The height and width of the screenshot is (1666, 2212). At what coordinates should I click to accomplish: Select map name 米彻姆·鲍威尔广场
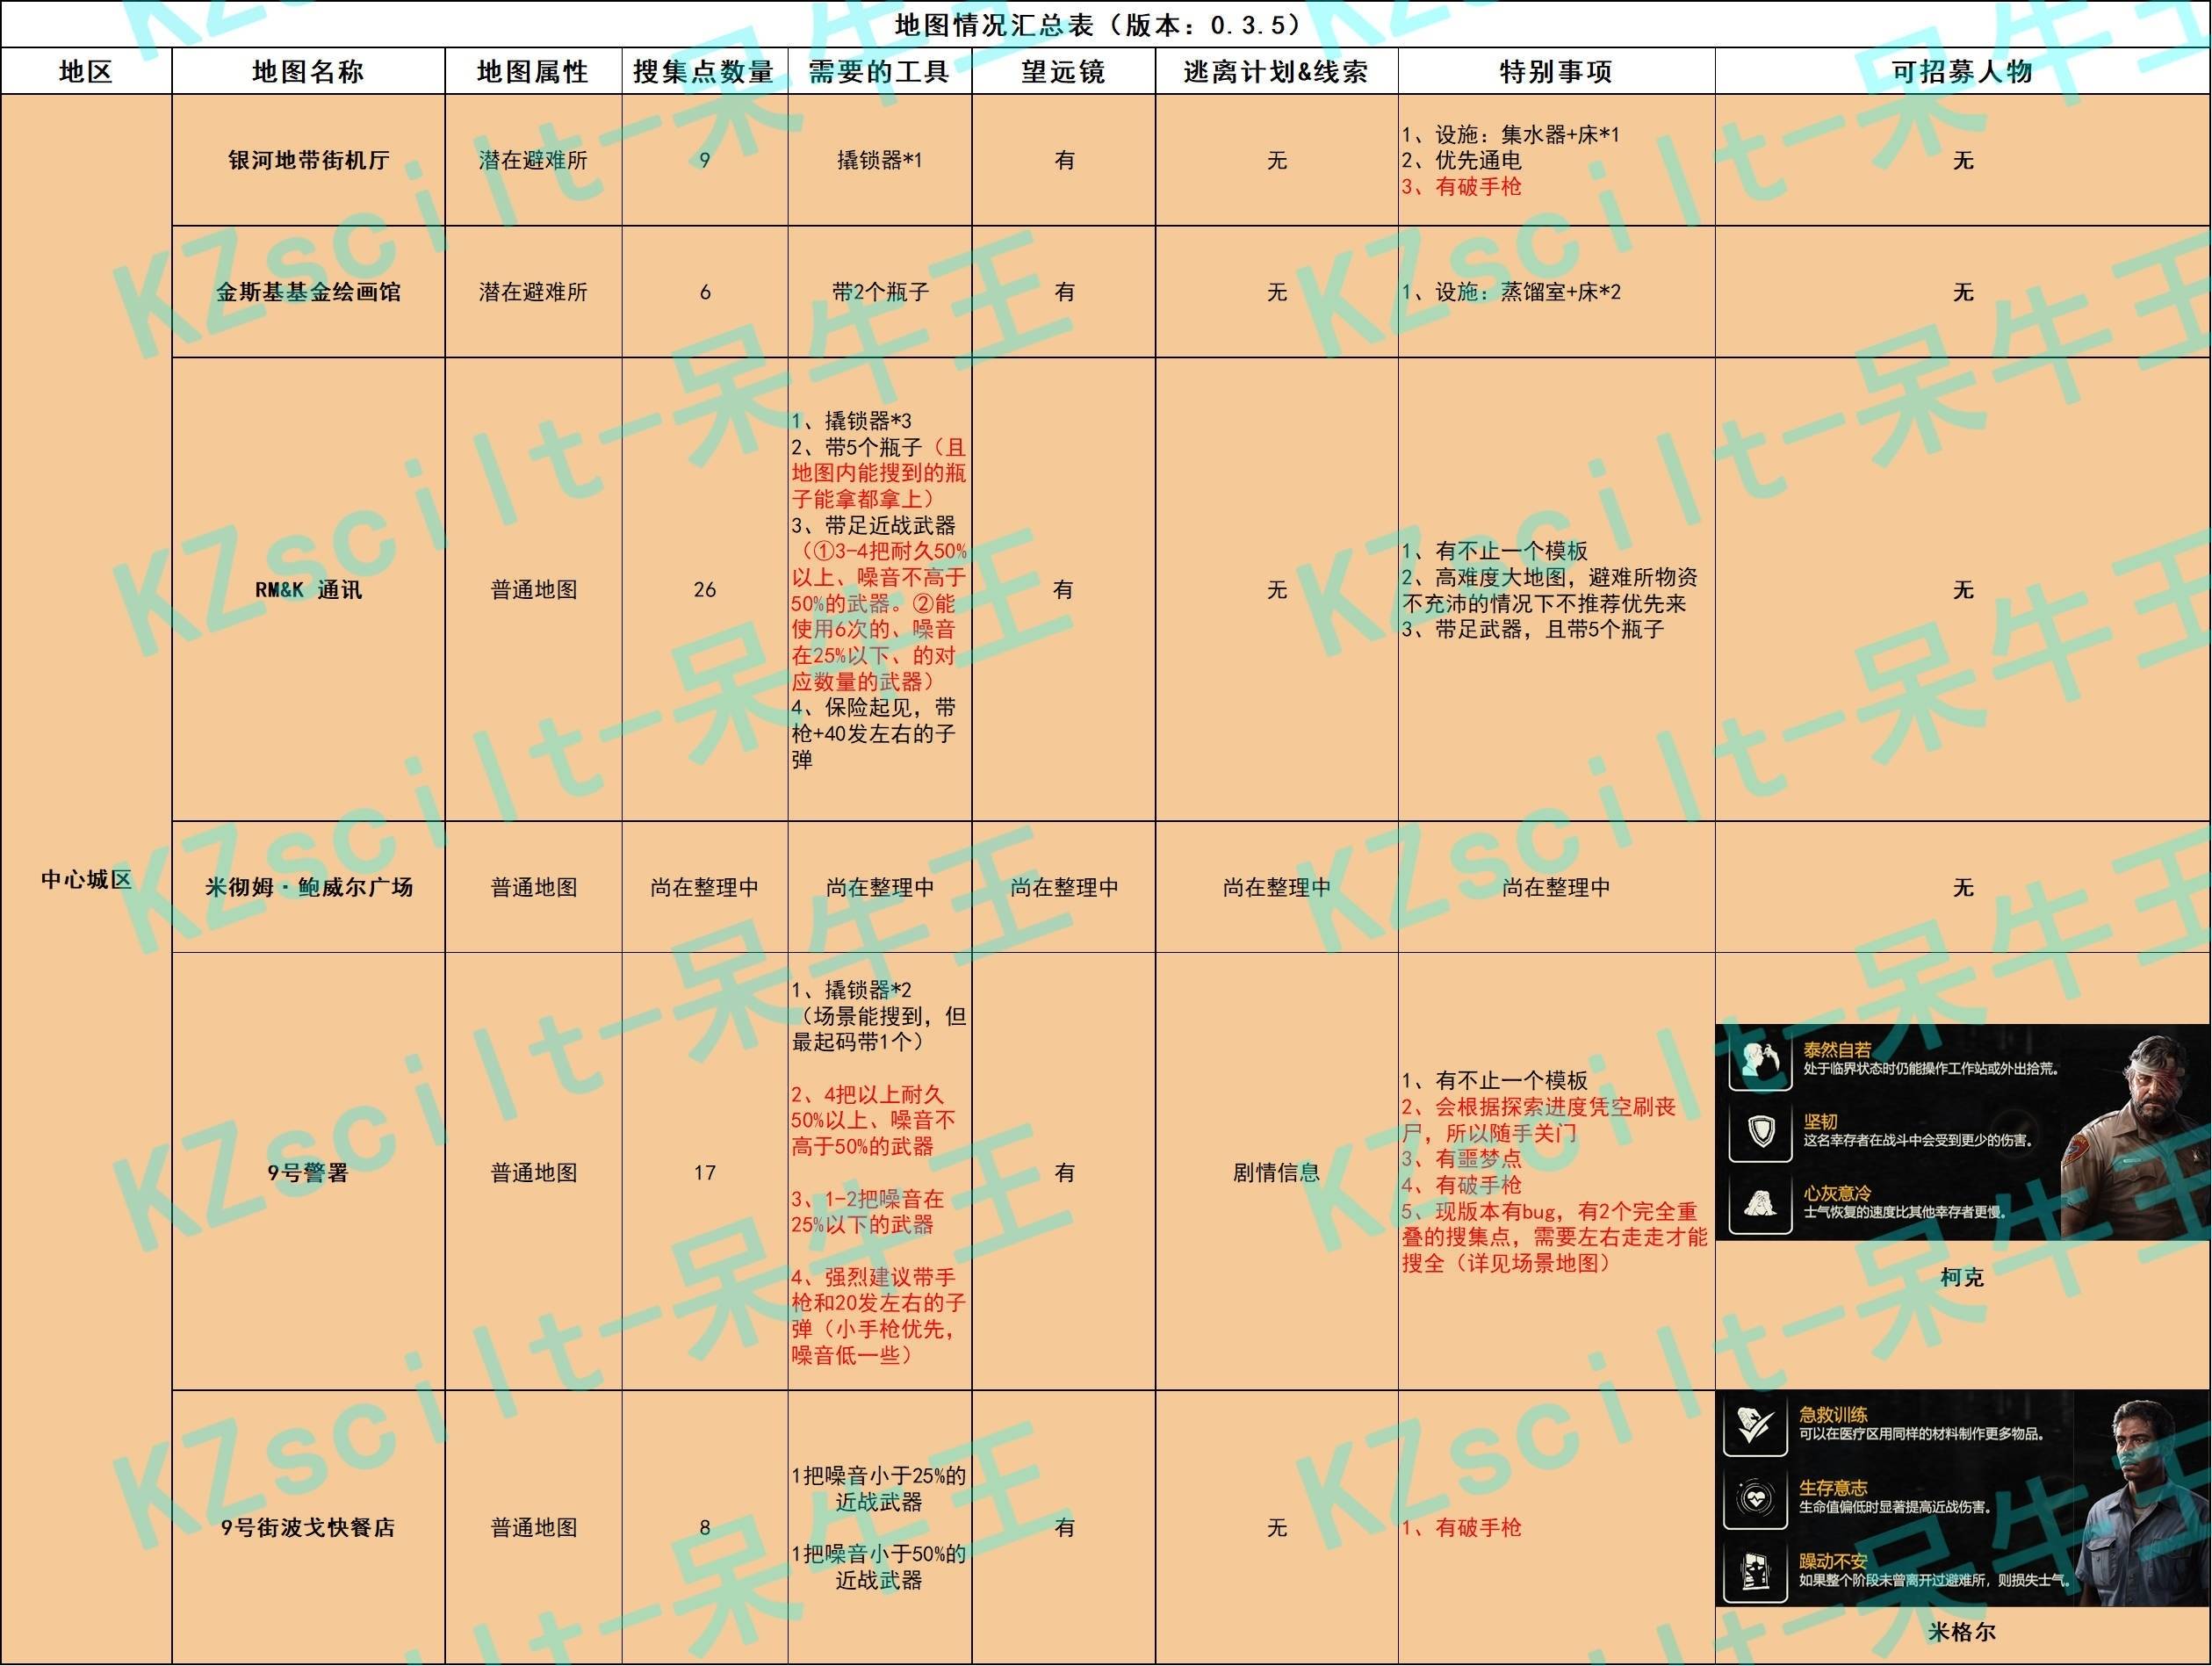point(308,887)
